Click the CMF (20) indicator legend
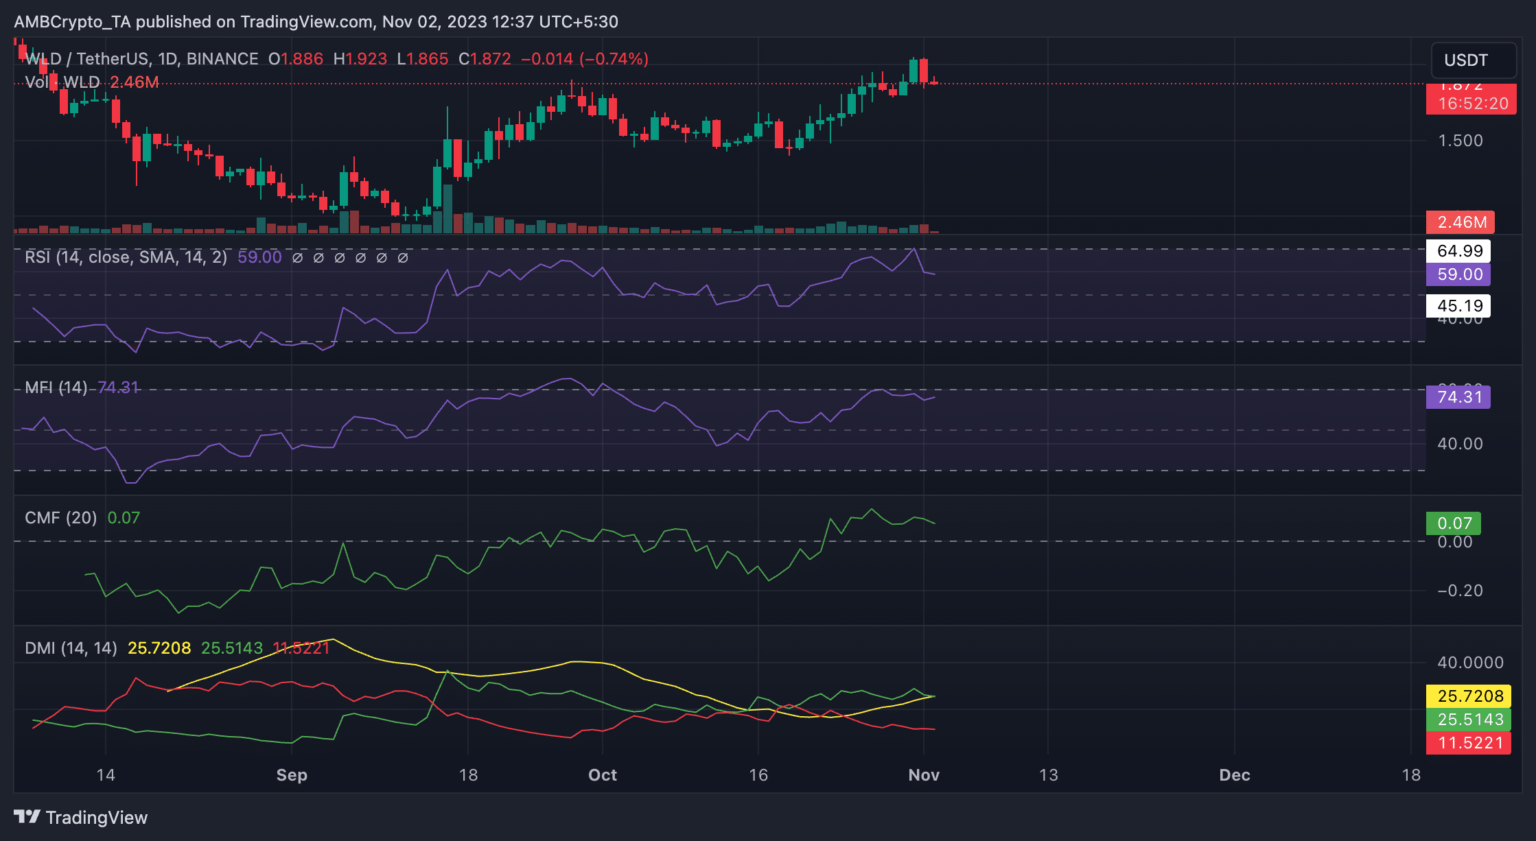This screenshot has width=1536, height=841. (x=61, y=517)
